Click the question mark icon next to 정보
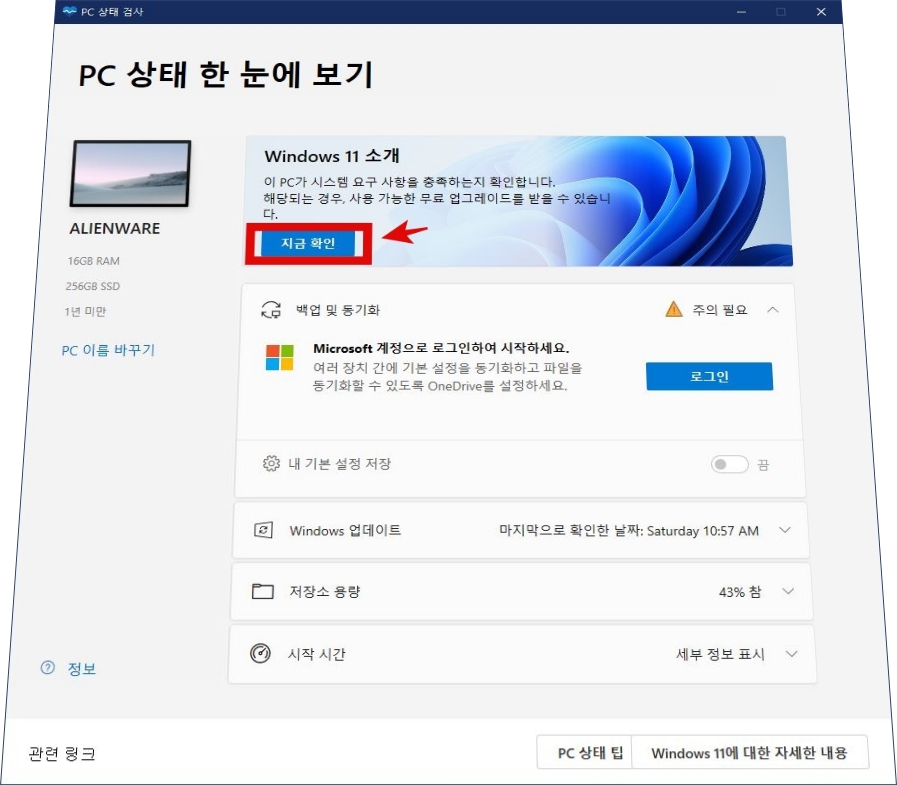 coord(47,667)
